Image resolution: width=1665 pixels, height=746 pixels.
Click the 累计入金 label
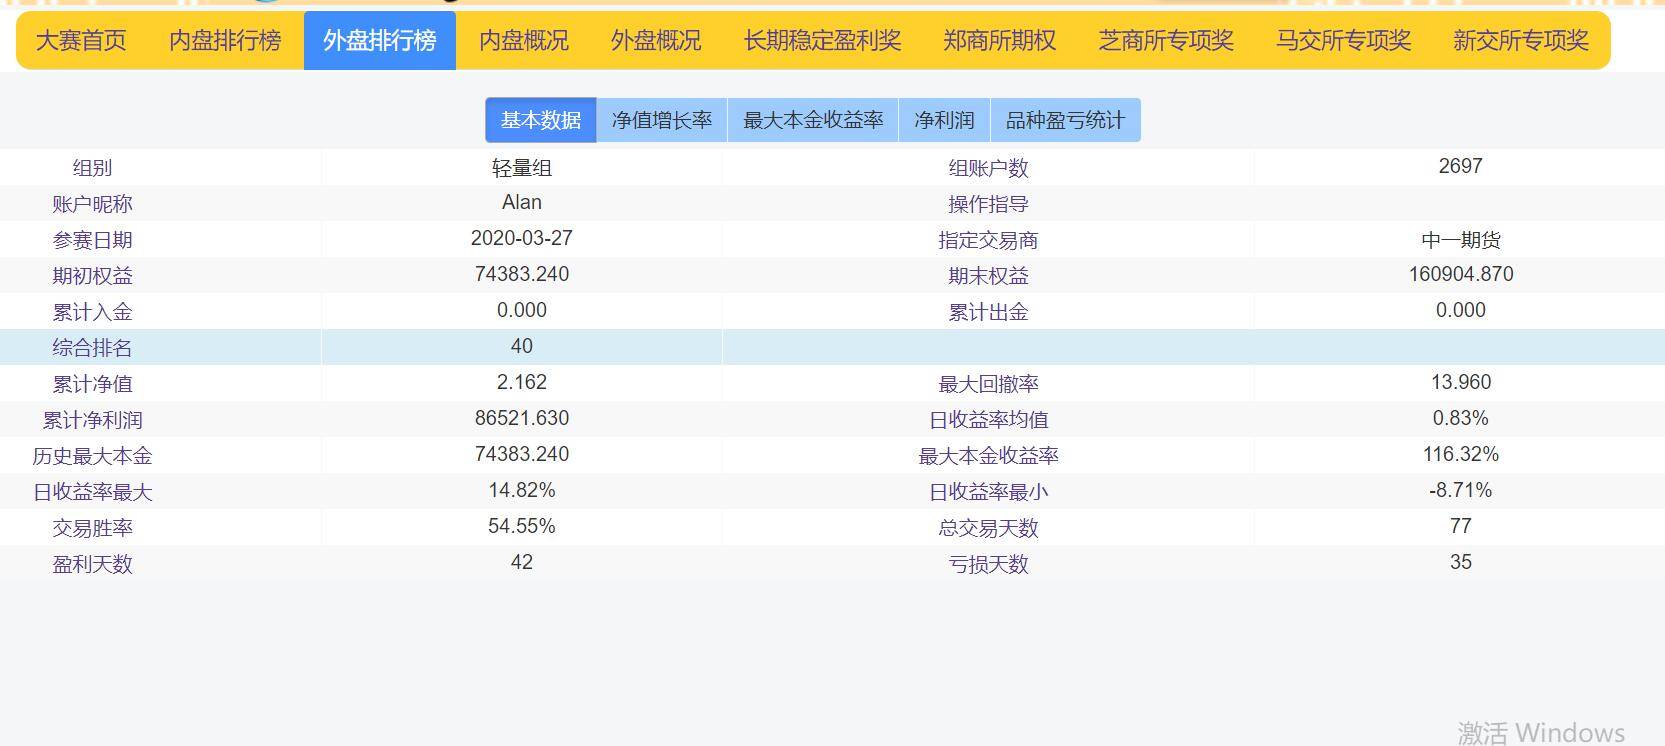click(x=92, y=312)
